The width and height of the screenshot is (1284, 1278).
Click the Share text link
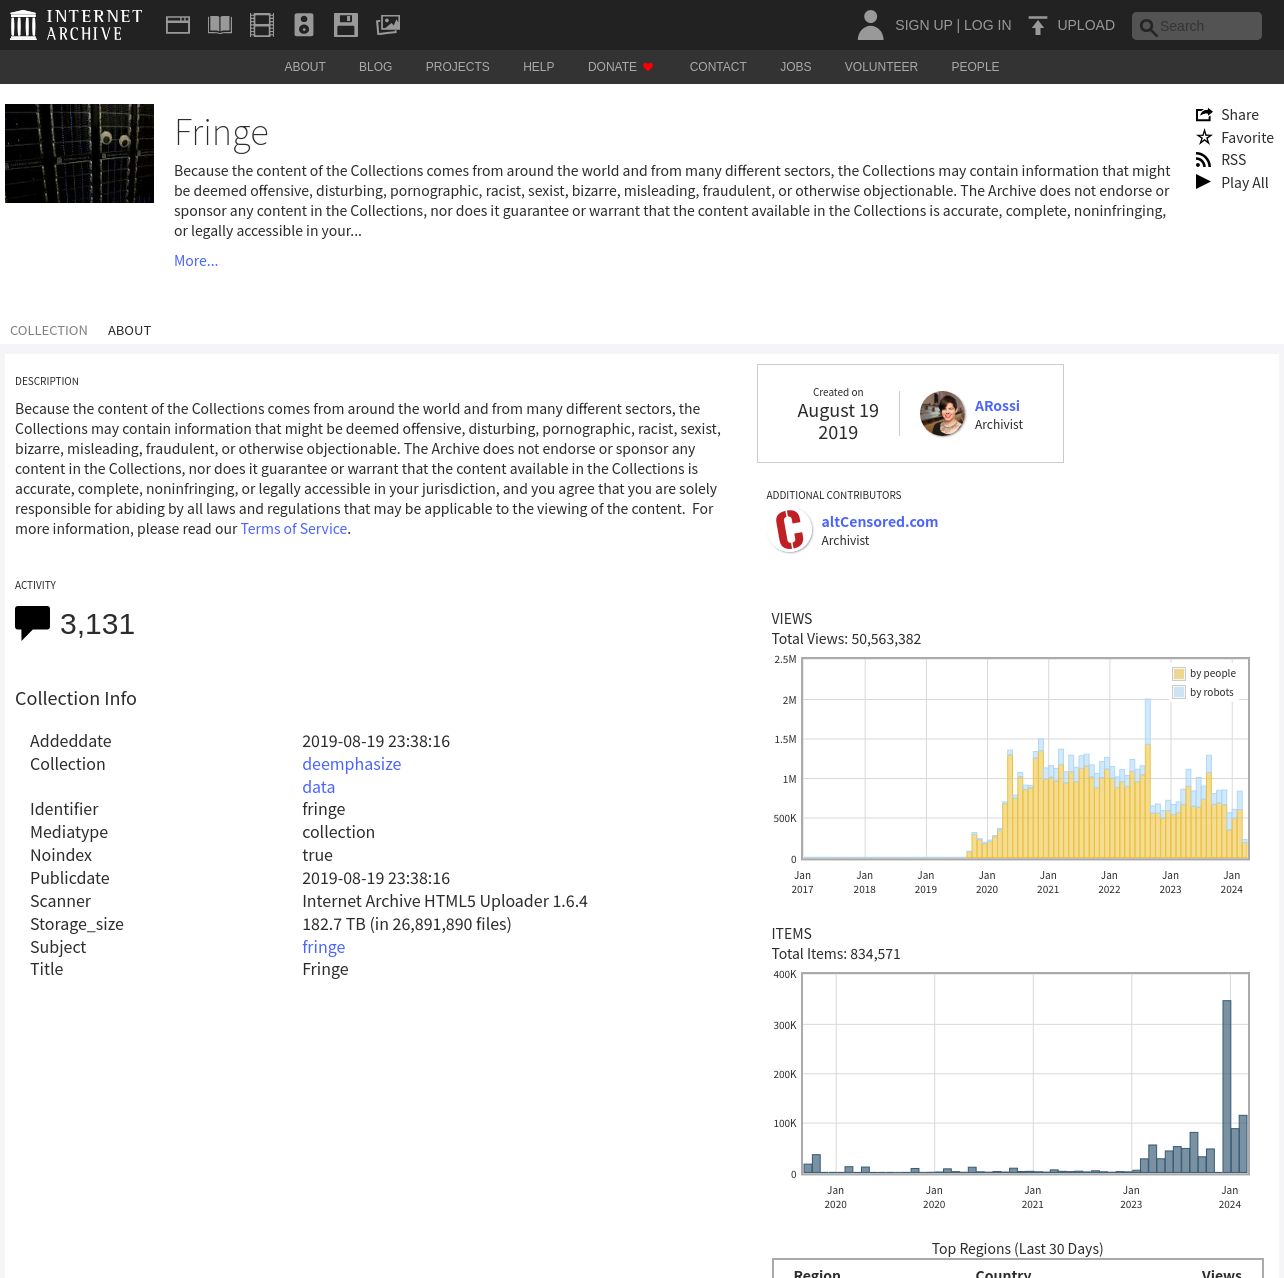point(1240,115)
